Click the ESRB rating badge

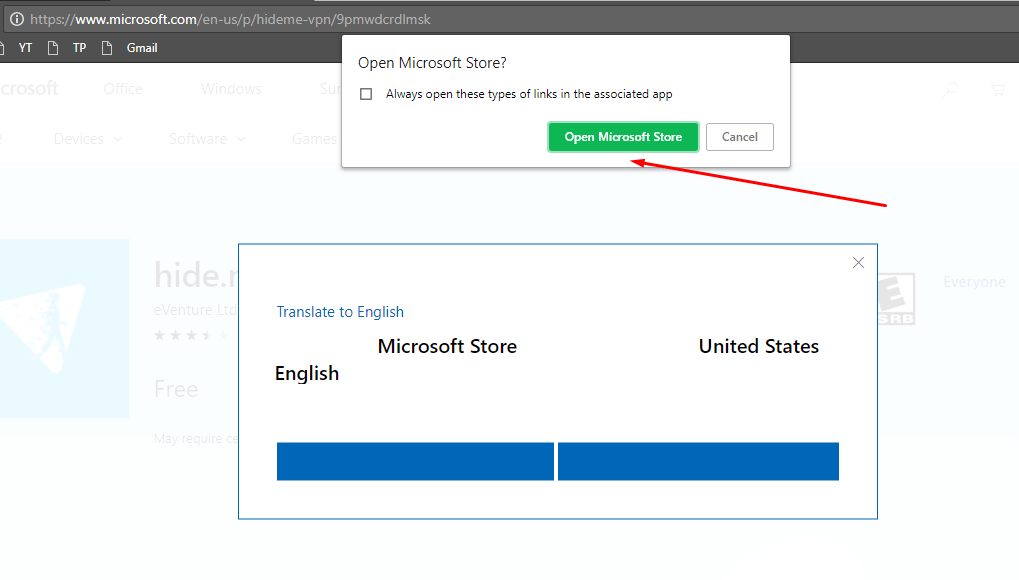pyautogui.click(x=896, y=299)
